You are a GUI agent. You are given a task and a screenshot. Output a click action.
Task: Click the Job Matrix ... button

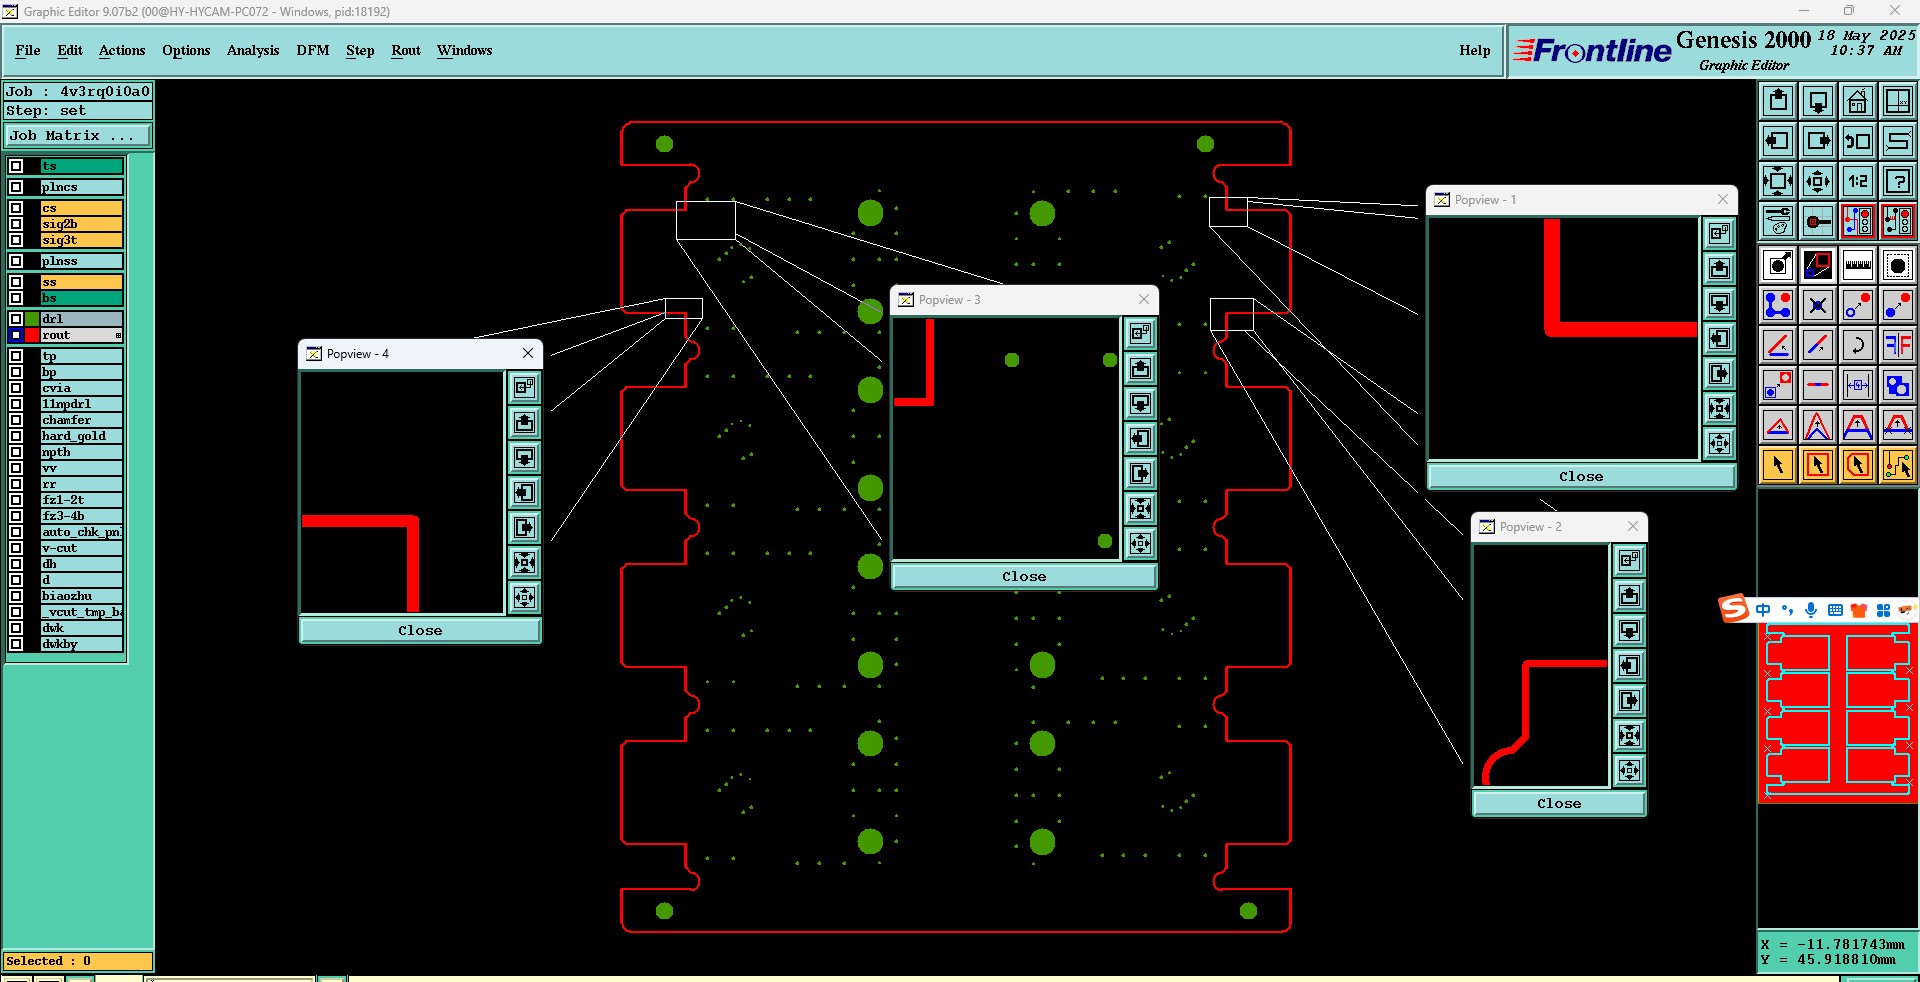tap(78, 136)
